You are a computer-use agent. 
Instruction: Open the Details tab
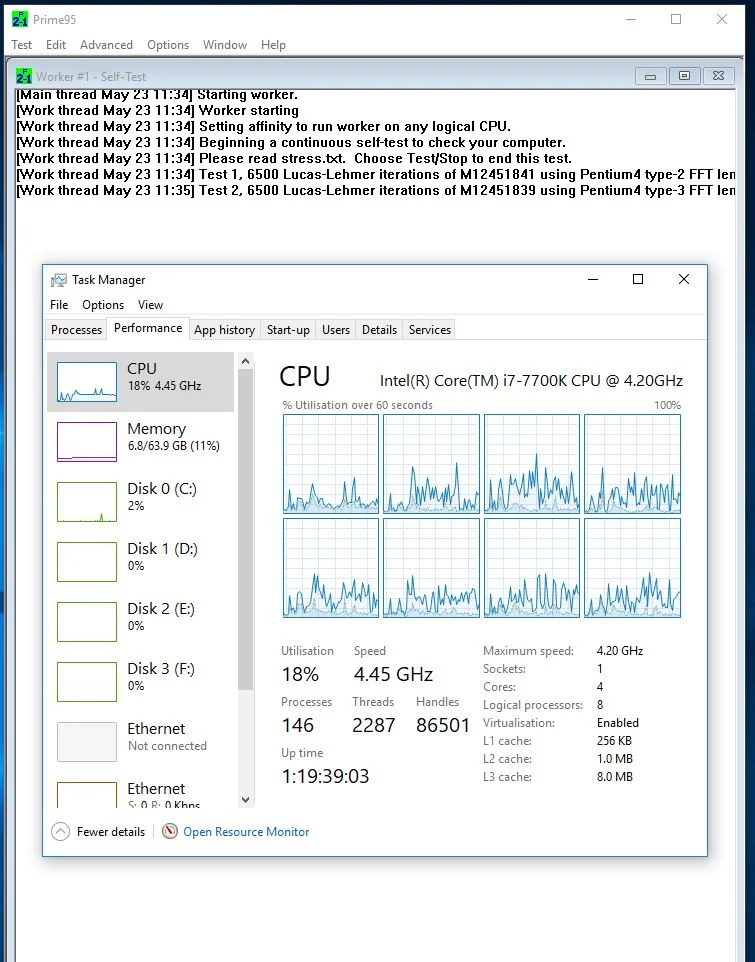(379, 329)
